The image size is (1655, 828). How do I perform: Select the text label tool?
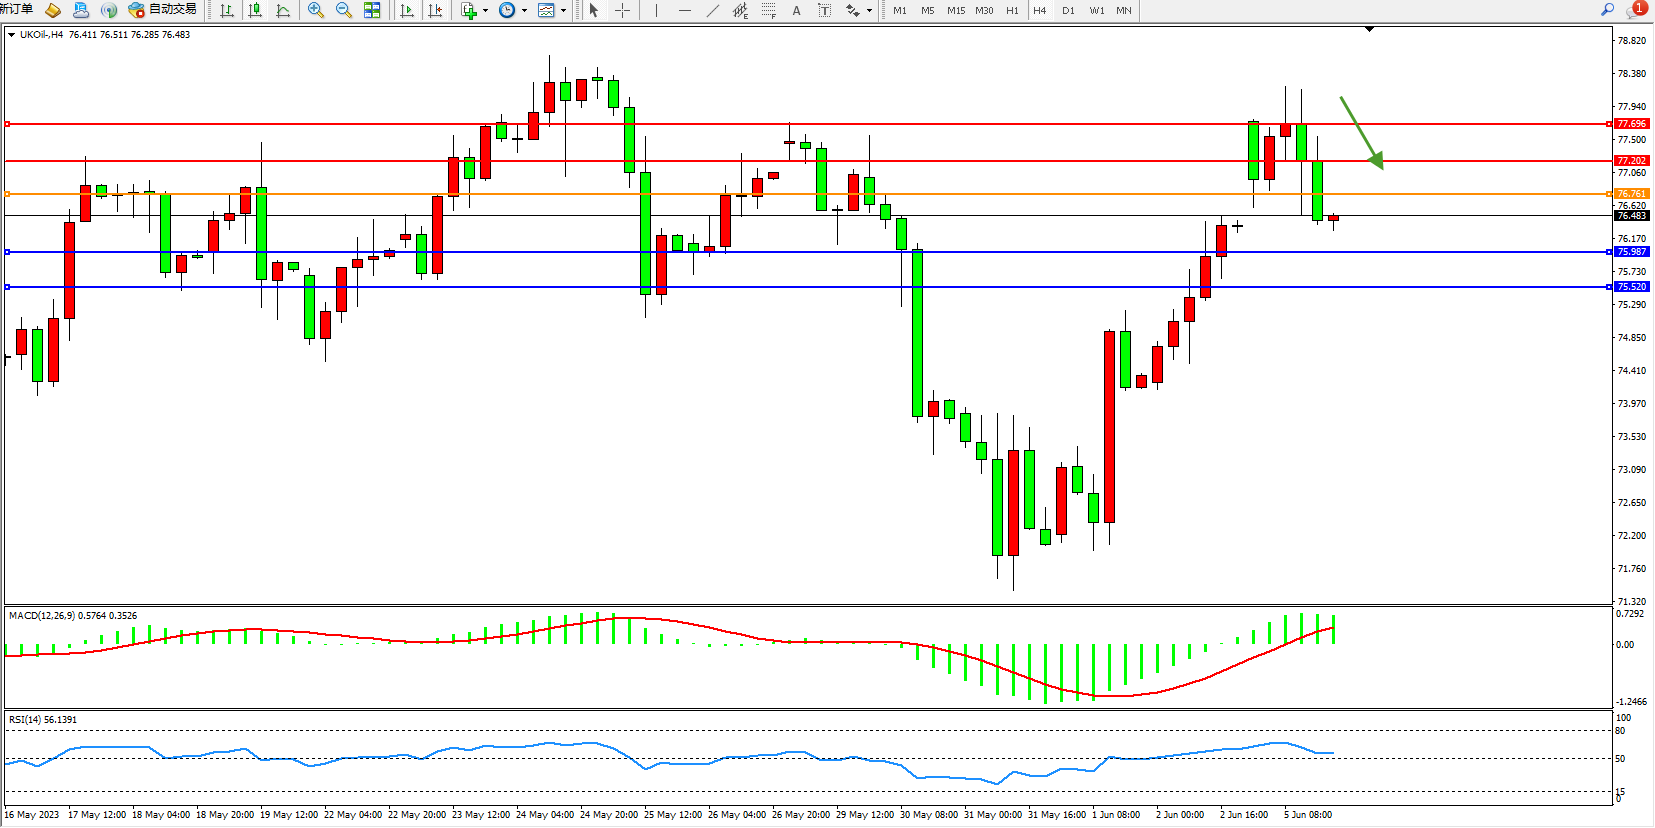[824, 10]
